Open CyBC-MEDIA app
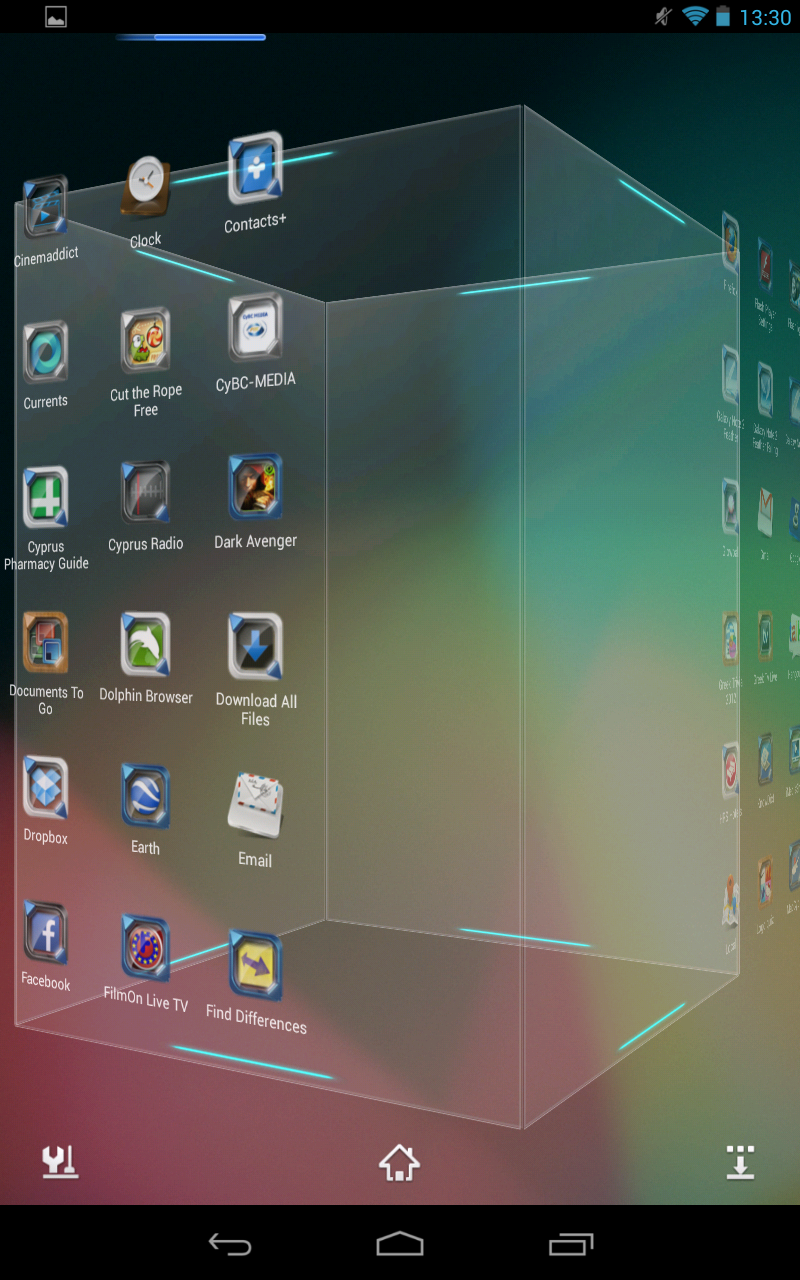 (x=255, y=329)
